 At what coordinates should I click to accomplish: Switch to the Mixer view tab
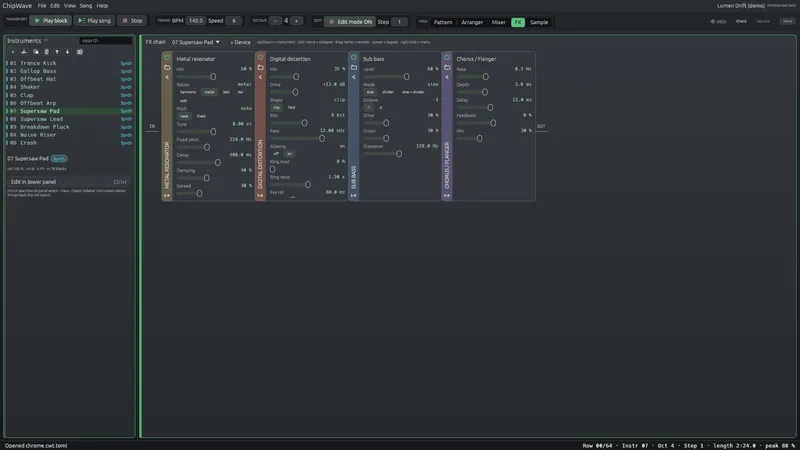498,22
